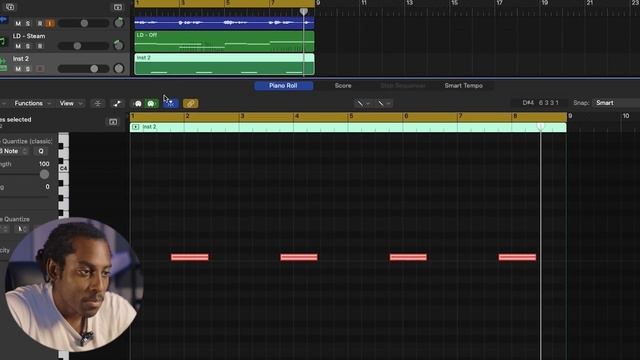Toggle the green MIDI Out icon
This screenshot has height=360, width=640.
151,104
